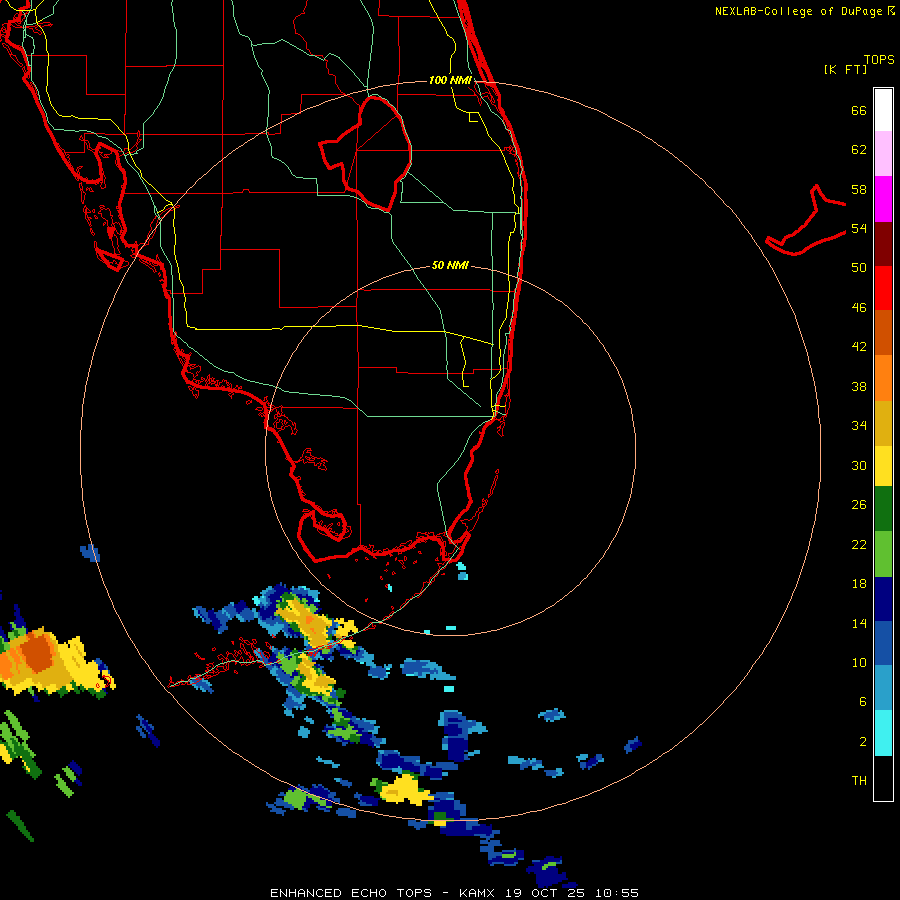Pick the dark orange legend swatch

point(883,332)
